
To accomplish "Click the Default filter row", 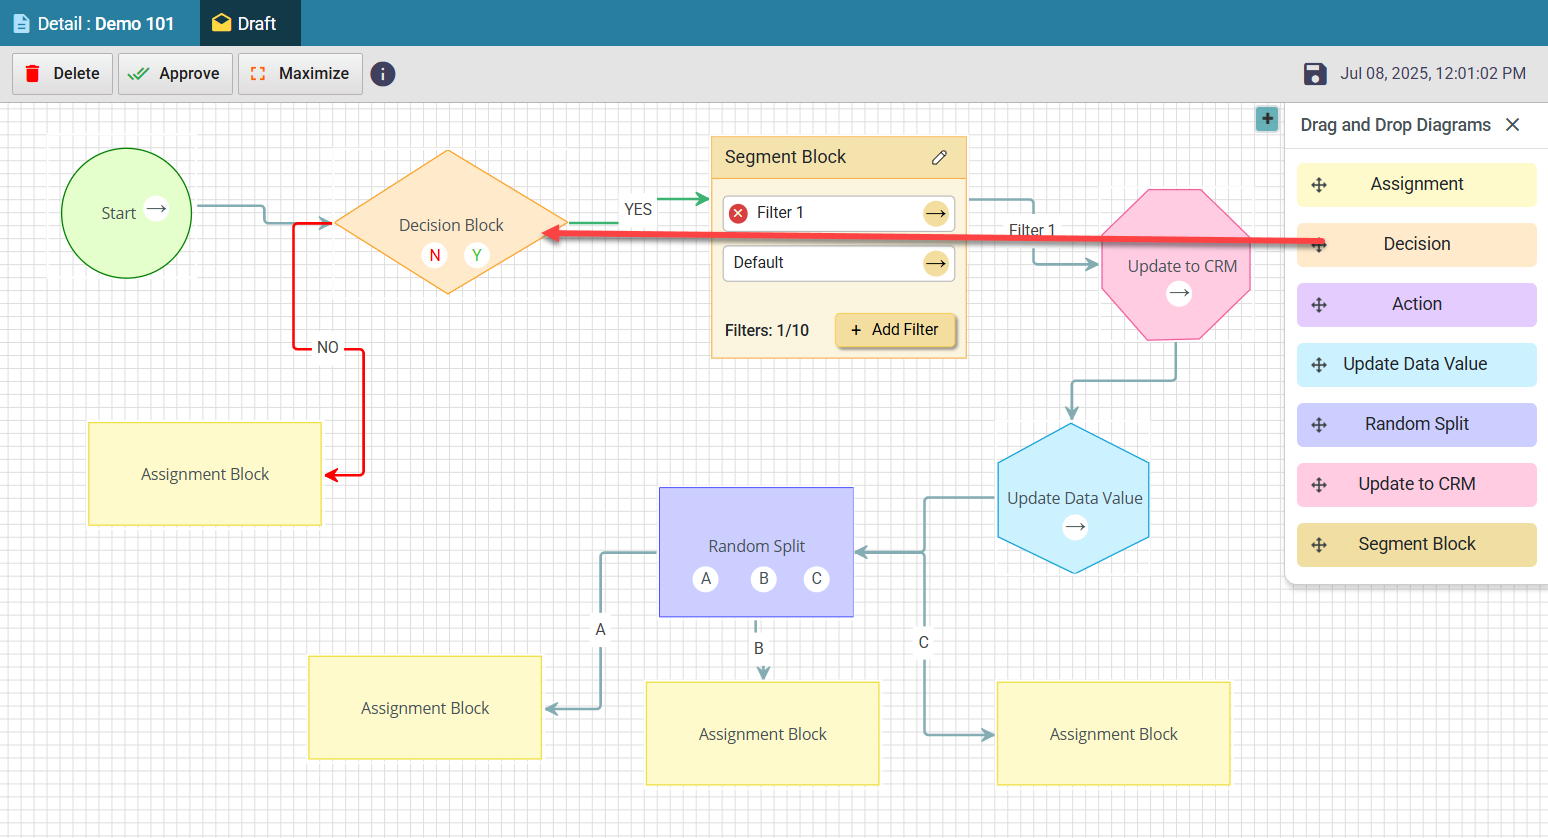I will (x=838, y=263).
